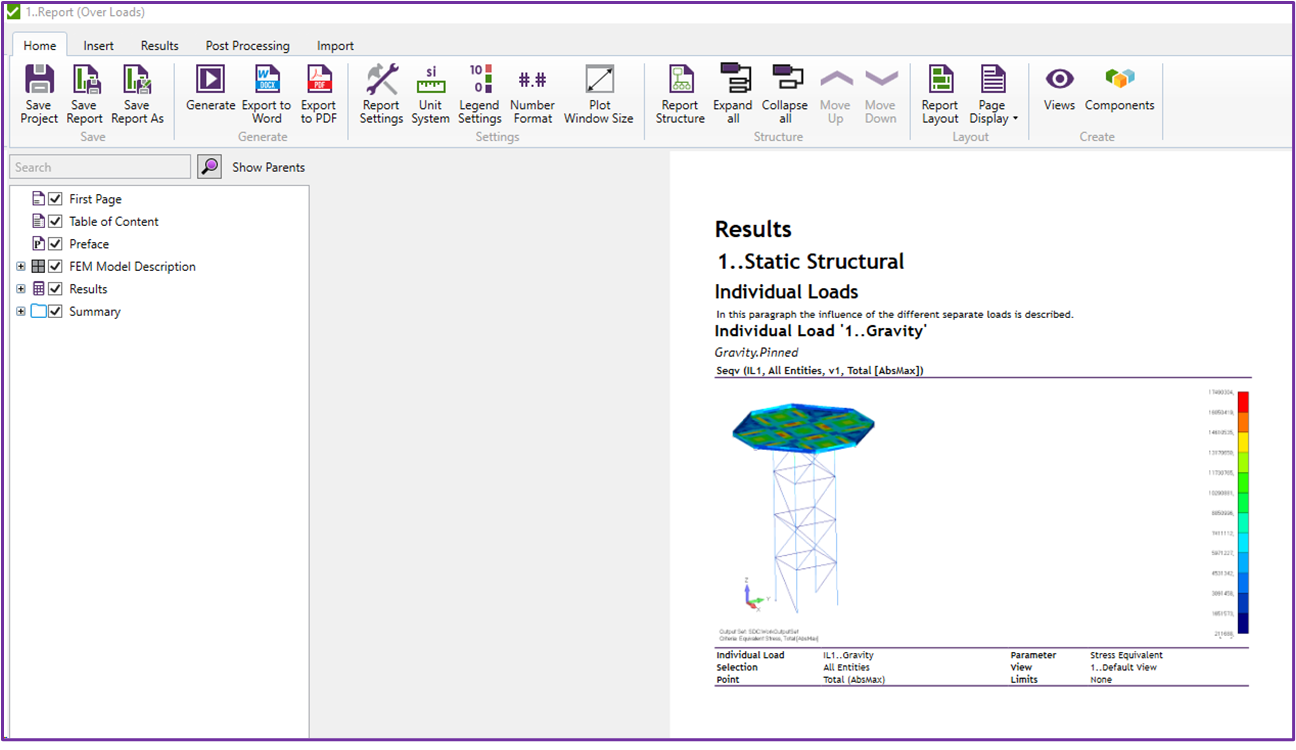Switch to the Home tab
This screenshot has width=1296, height=750.
pyautogui.click(x=40, y=45)
